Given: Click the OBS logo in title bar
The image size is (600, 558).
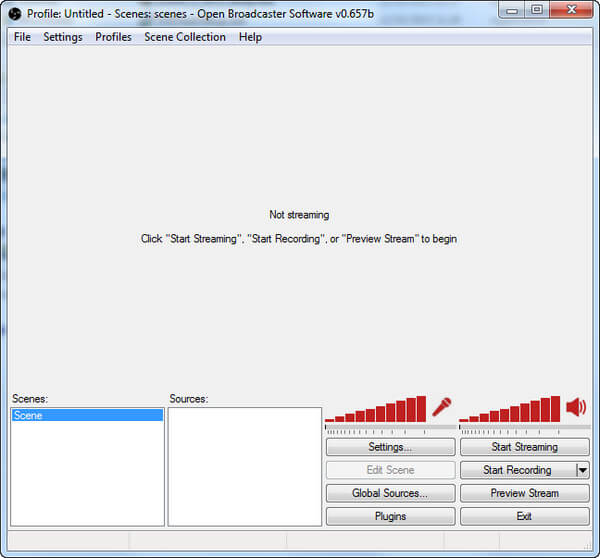Looking at the screenshot, I should pos(15,14).
